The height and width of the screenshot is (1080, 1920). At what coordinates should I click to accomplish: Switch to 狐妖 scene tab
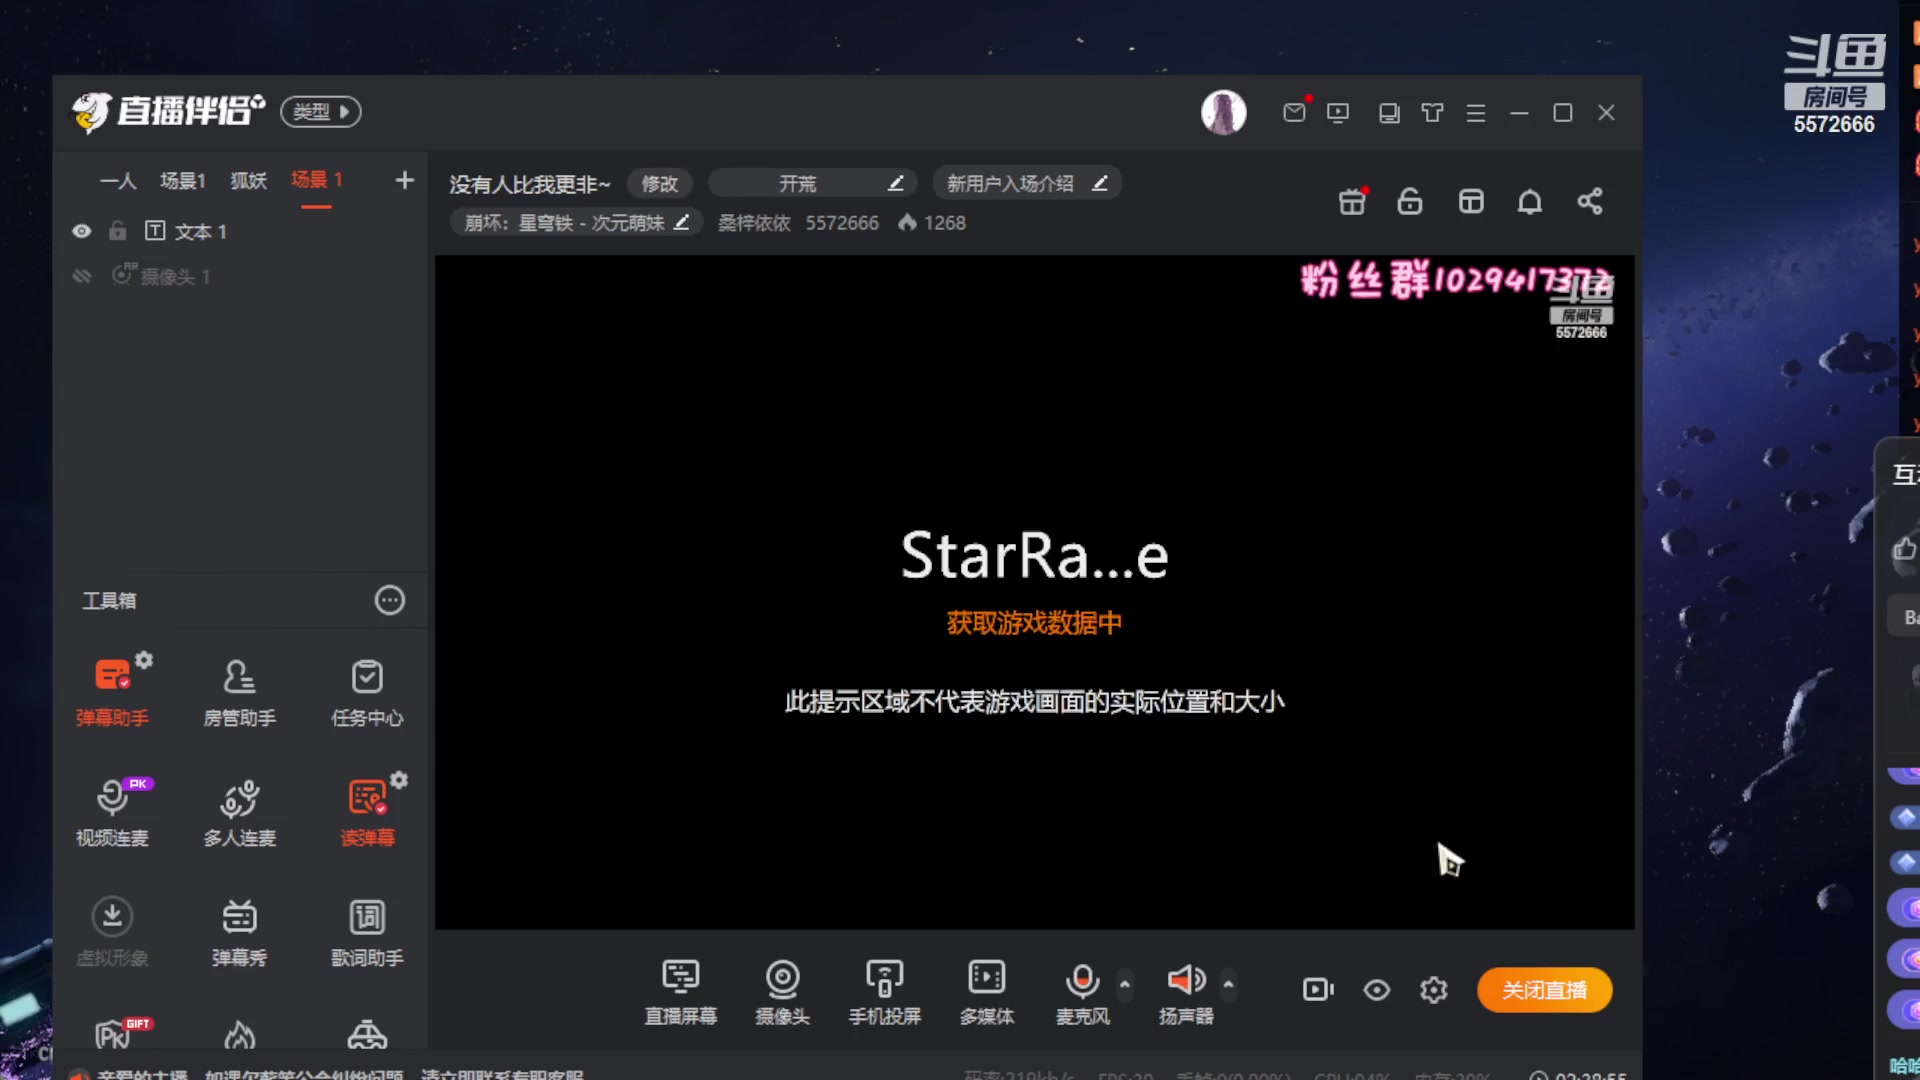[249, 181]
